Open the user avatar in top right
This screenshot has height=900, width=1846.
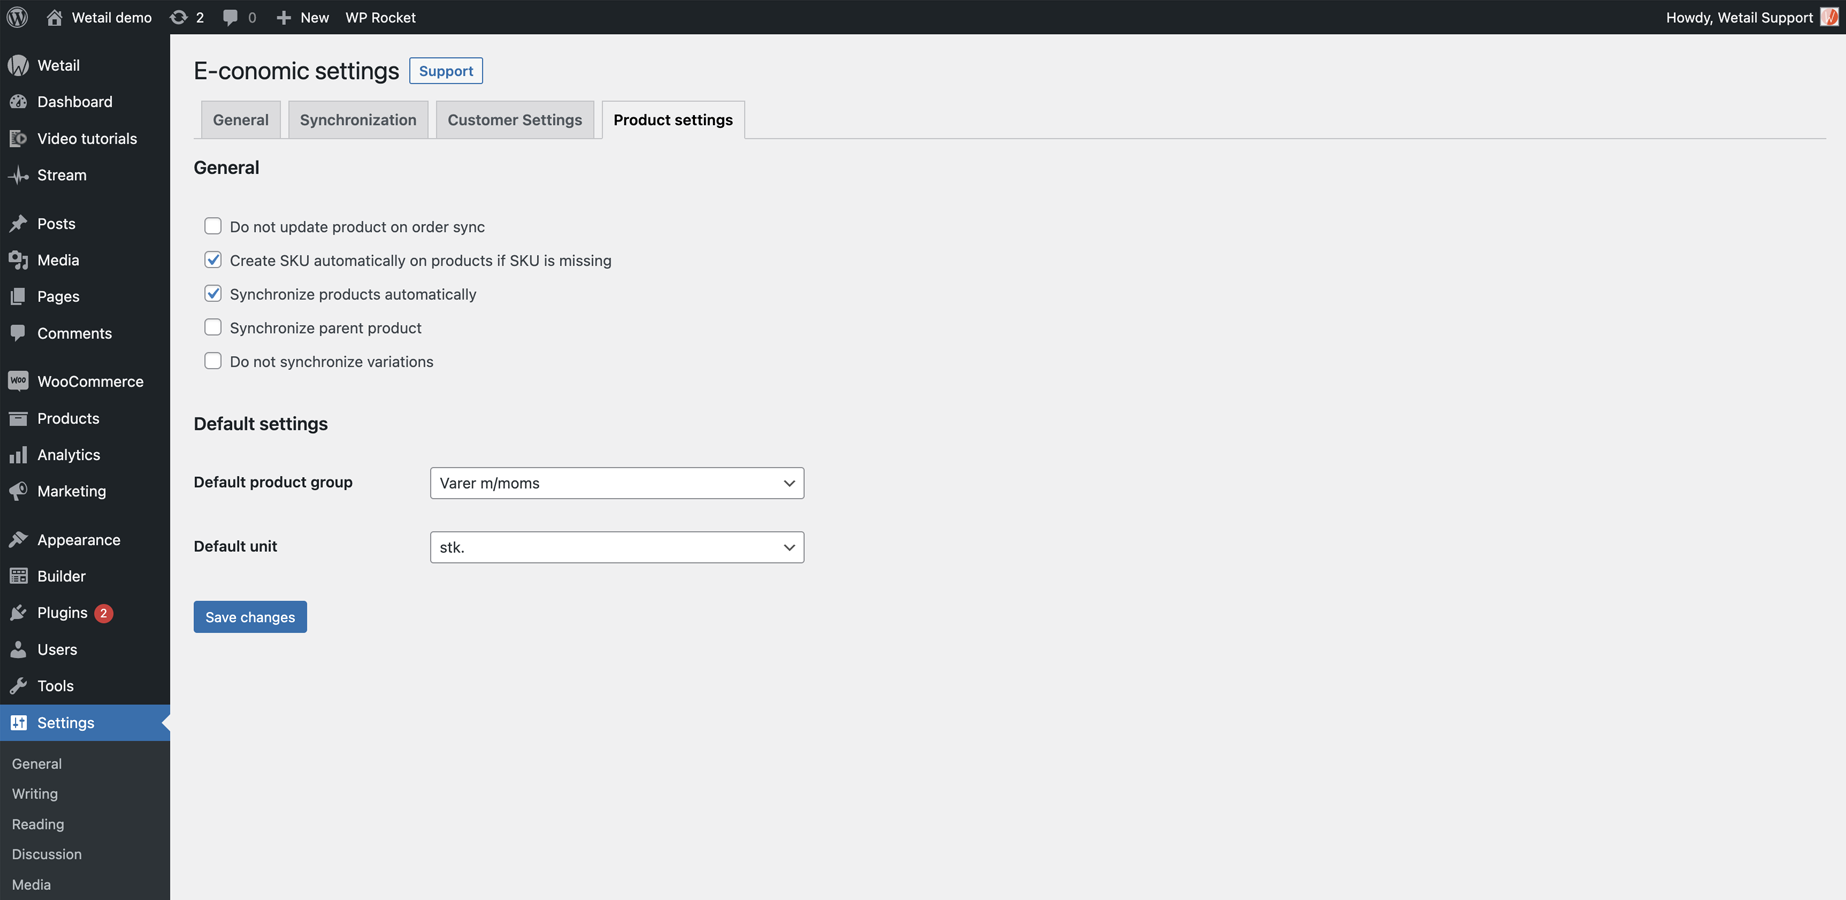click(x=1829, y=17)
